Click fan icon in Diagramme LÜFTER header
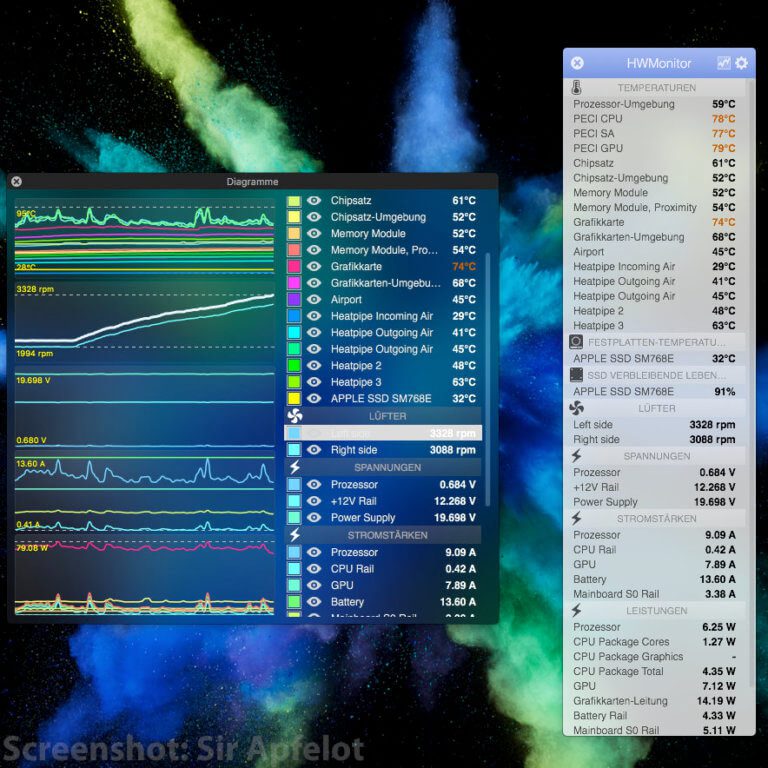Viewport: 768px width, 768px height. click(295, 416)
